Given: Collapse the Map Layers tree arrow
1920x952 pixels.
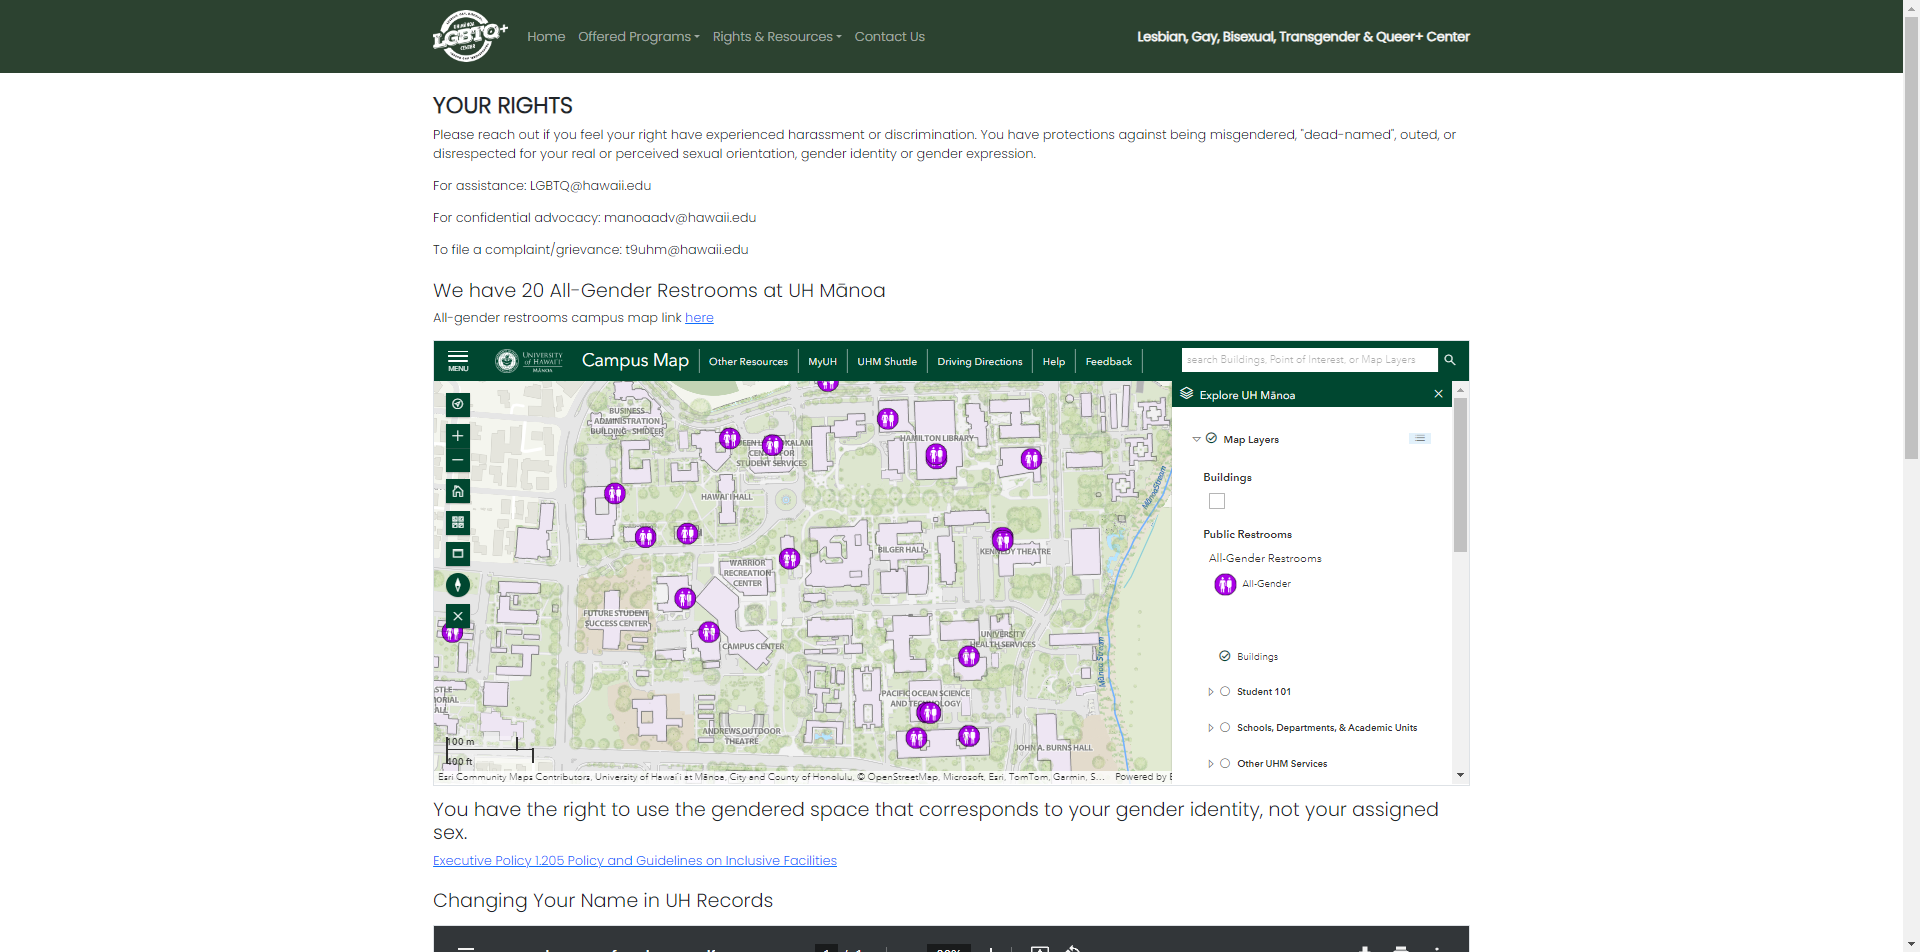Looking at the screenshot, I should coord(1196,440).
